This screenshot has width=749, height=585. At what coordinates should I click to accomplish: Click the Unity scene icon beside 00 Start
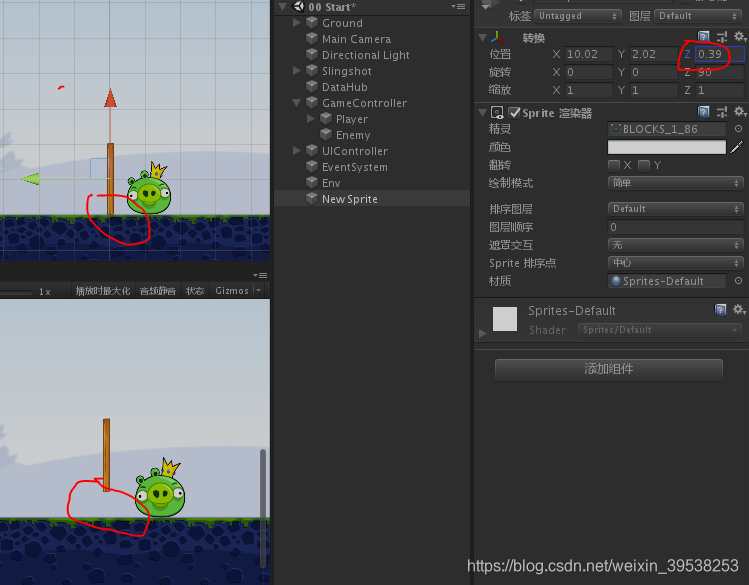point(299,6)
